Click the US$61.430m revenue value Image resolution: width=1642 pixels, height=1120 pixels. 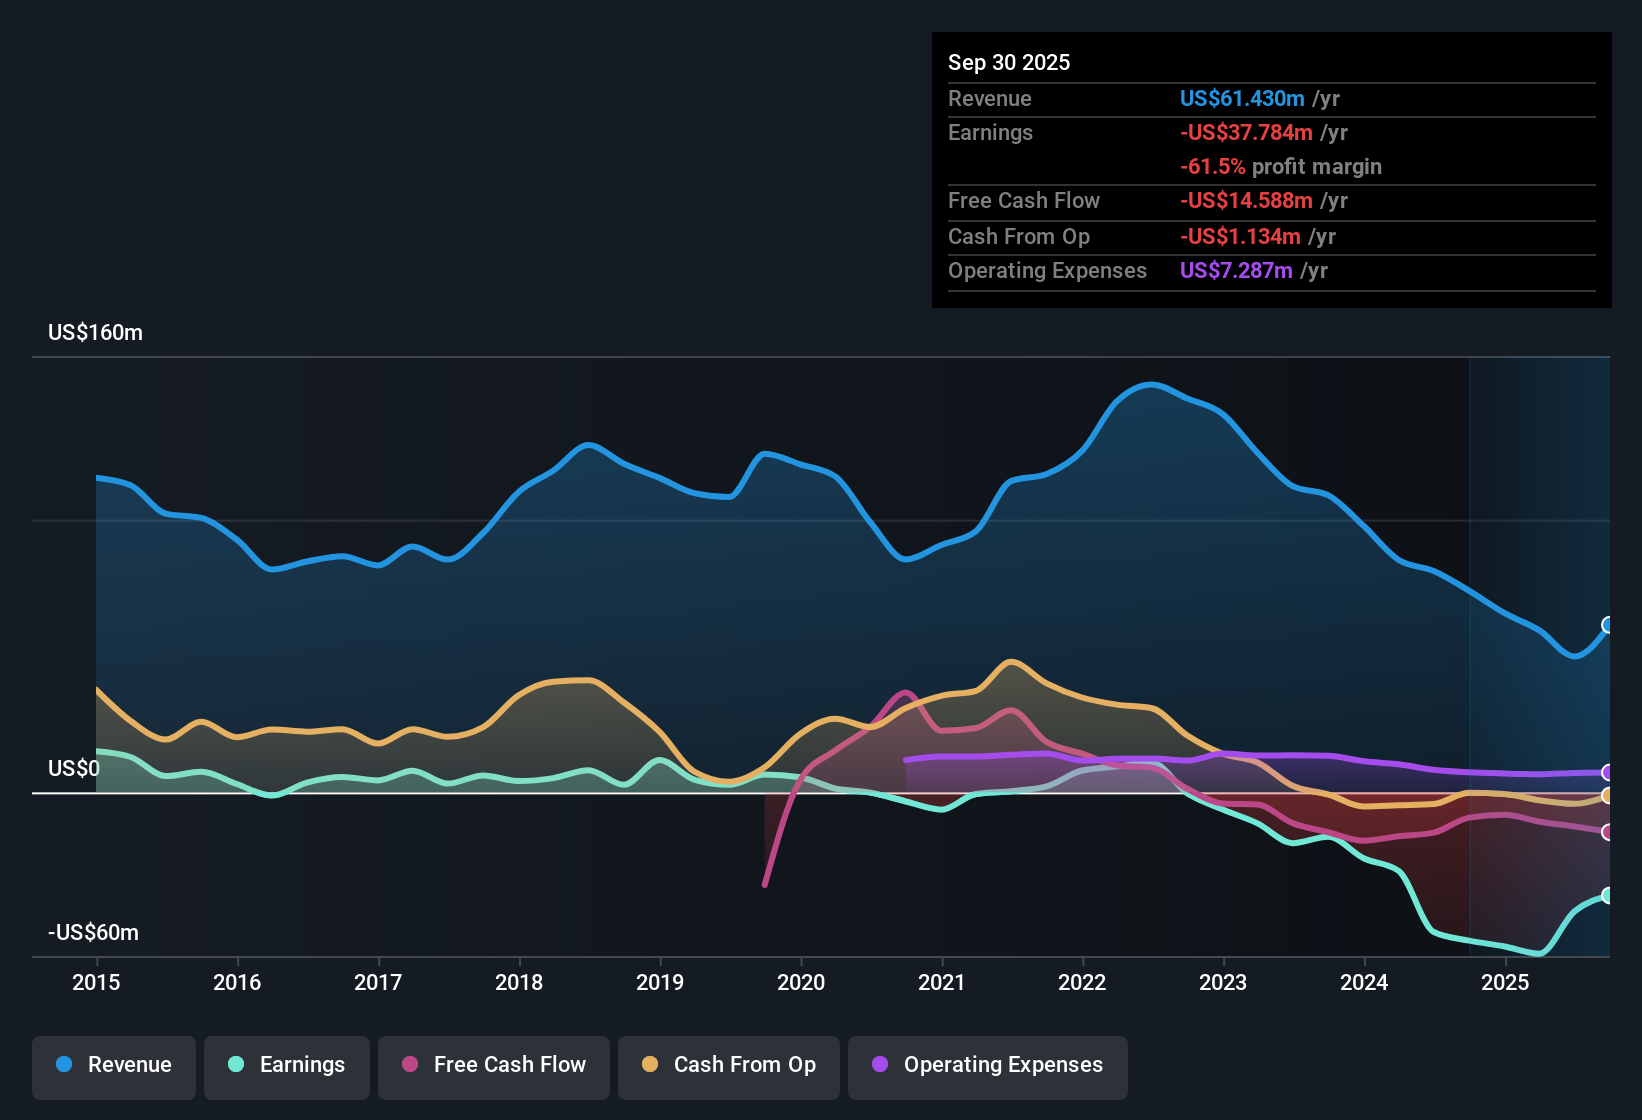click(1241, 99)
